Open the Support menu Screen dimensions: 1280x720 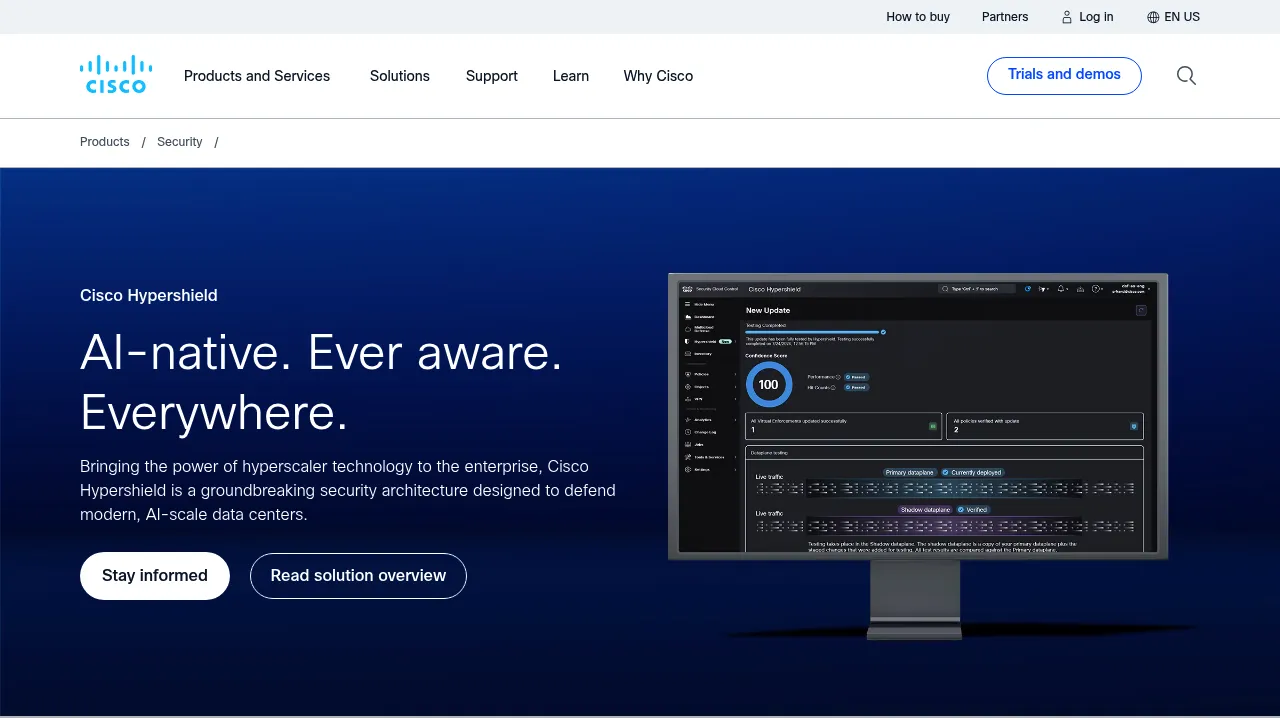[x=492, y=76]
